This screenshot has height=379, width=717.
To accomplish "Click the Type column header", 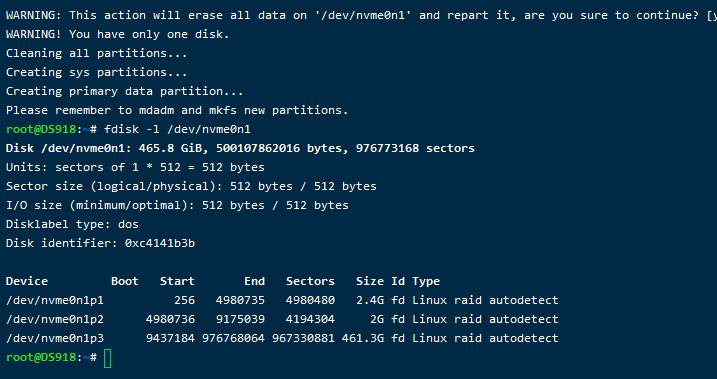I will click(426, 281).
